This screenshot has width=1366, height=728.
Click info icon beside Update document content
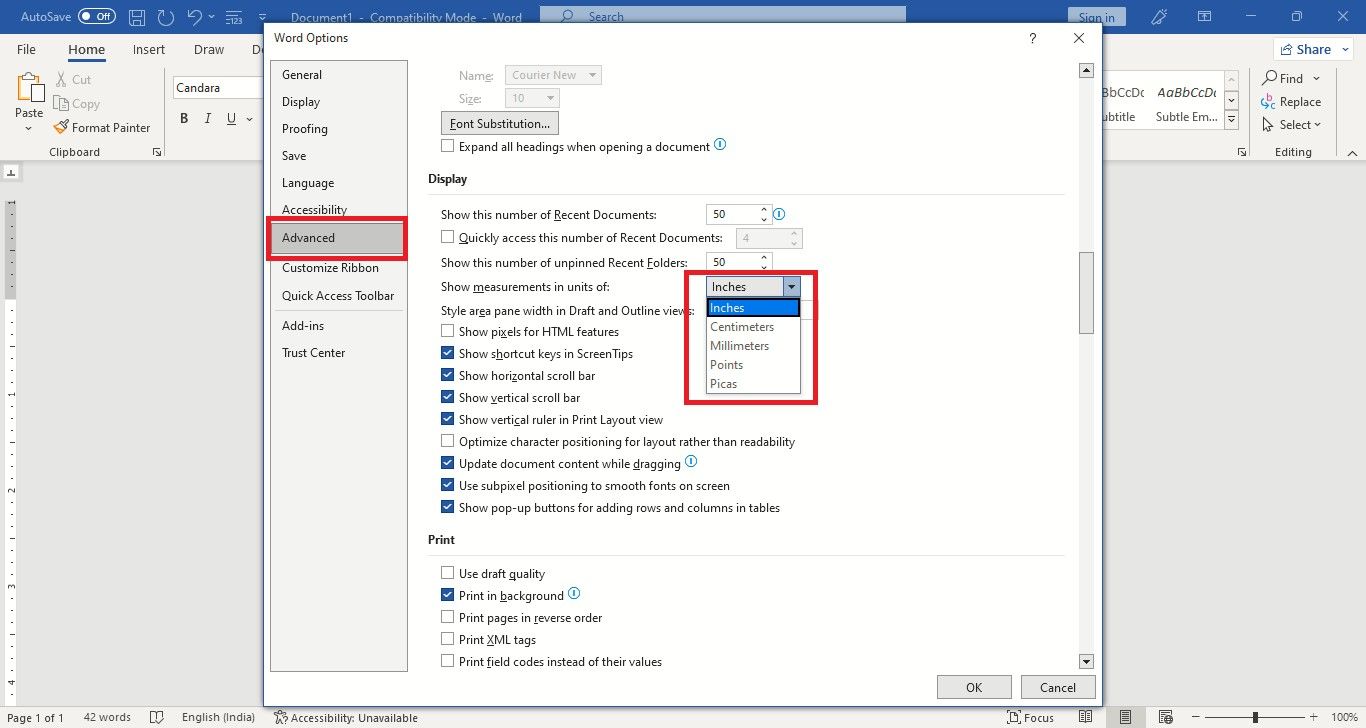pyautogui.click(x=691, y=463)
